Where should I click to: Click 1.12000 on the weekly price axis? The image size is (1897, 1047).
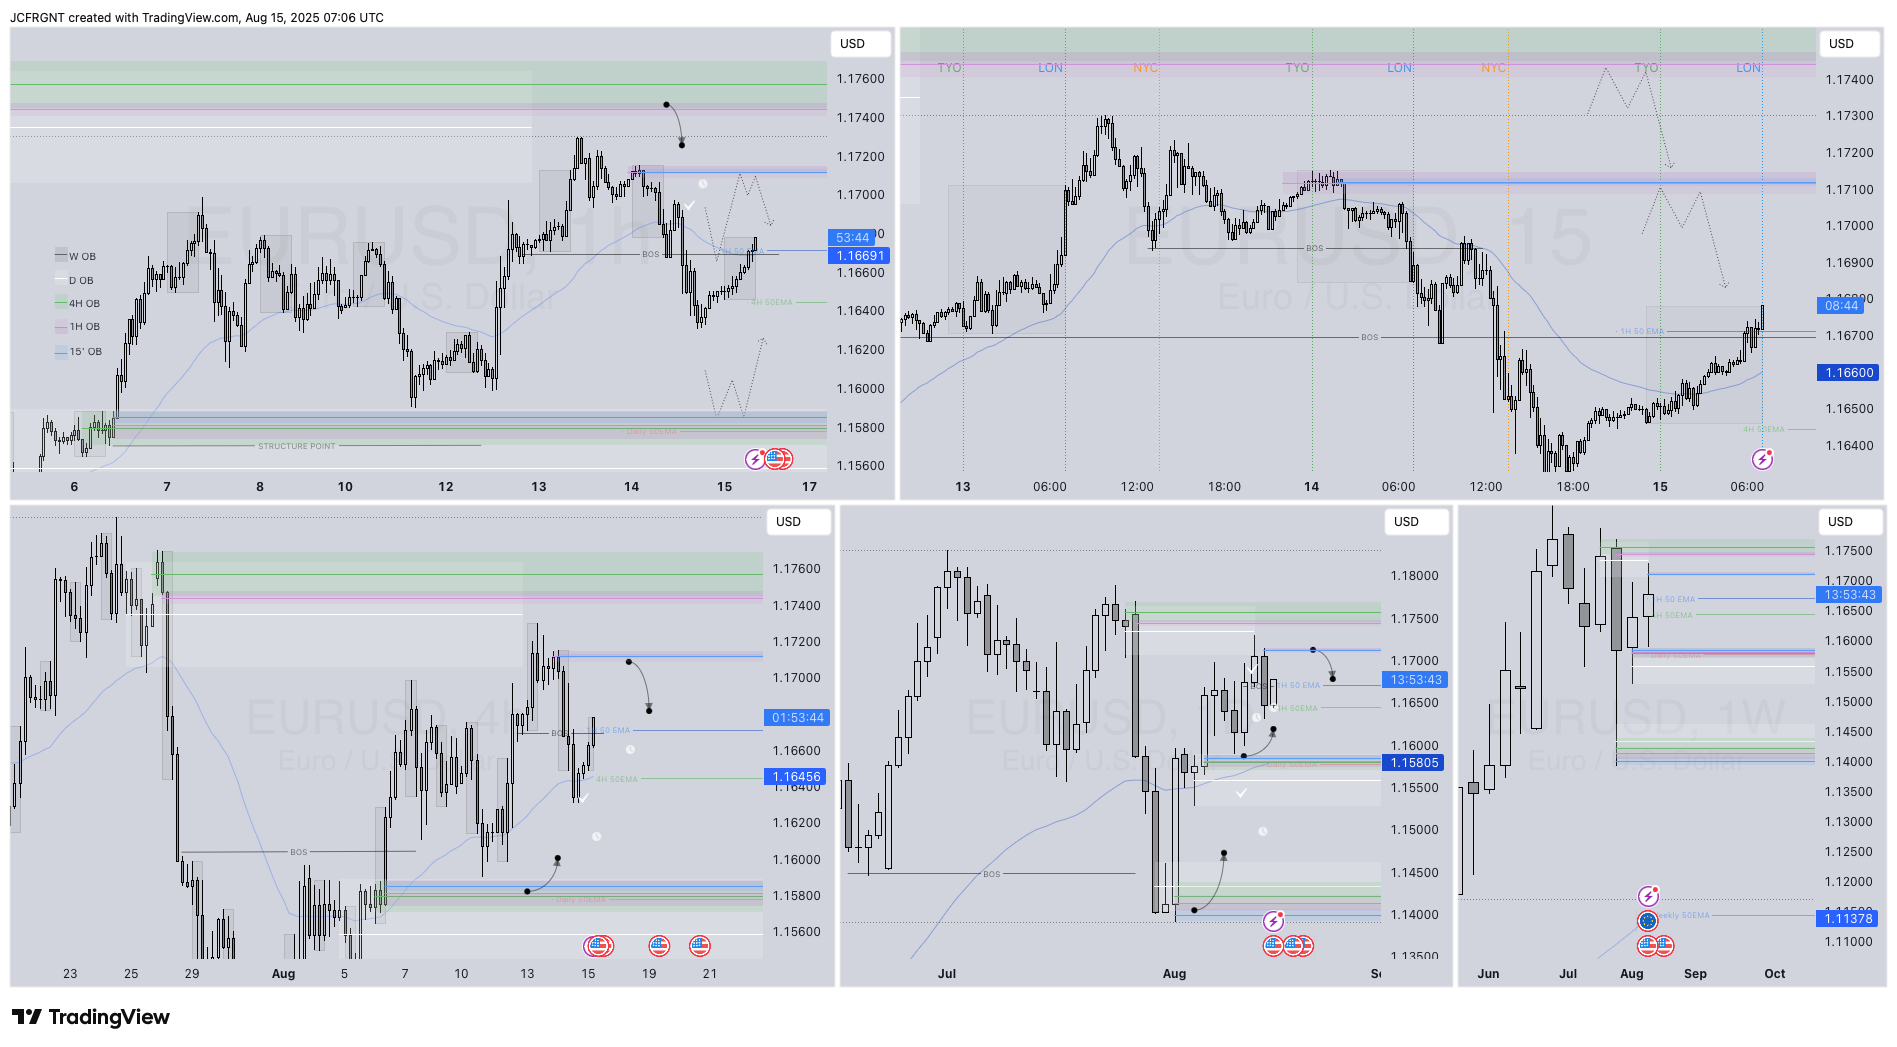[x=1848, y=882]
